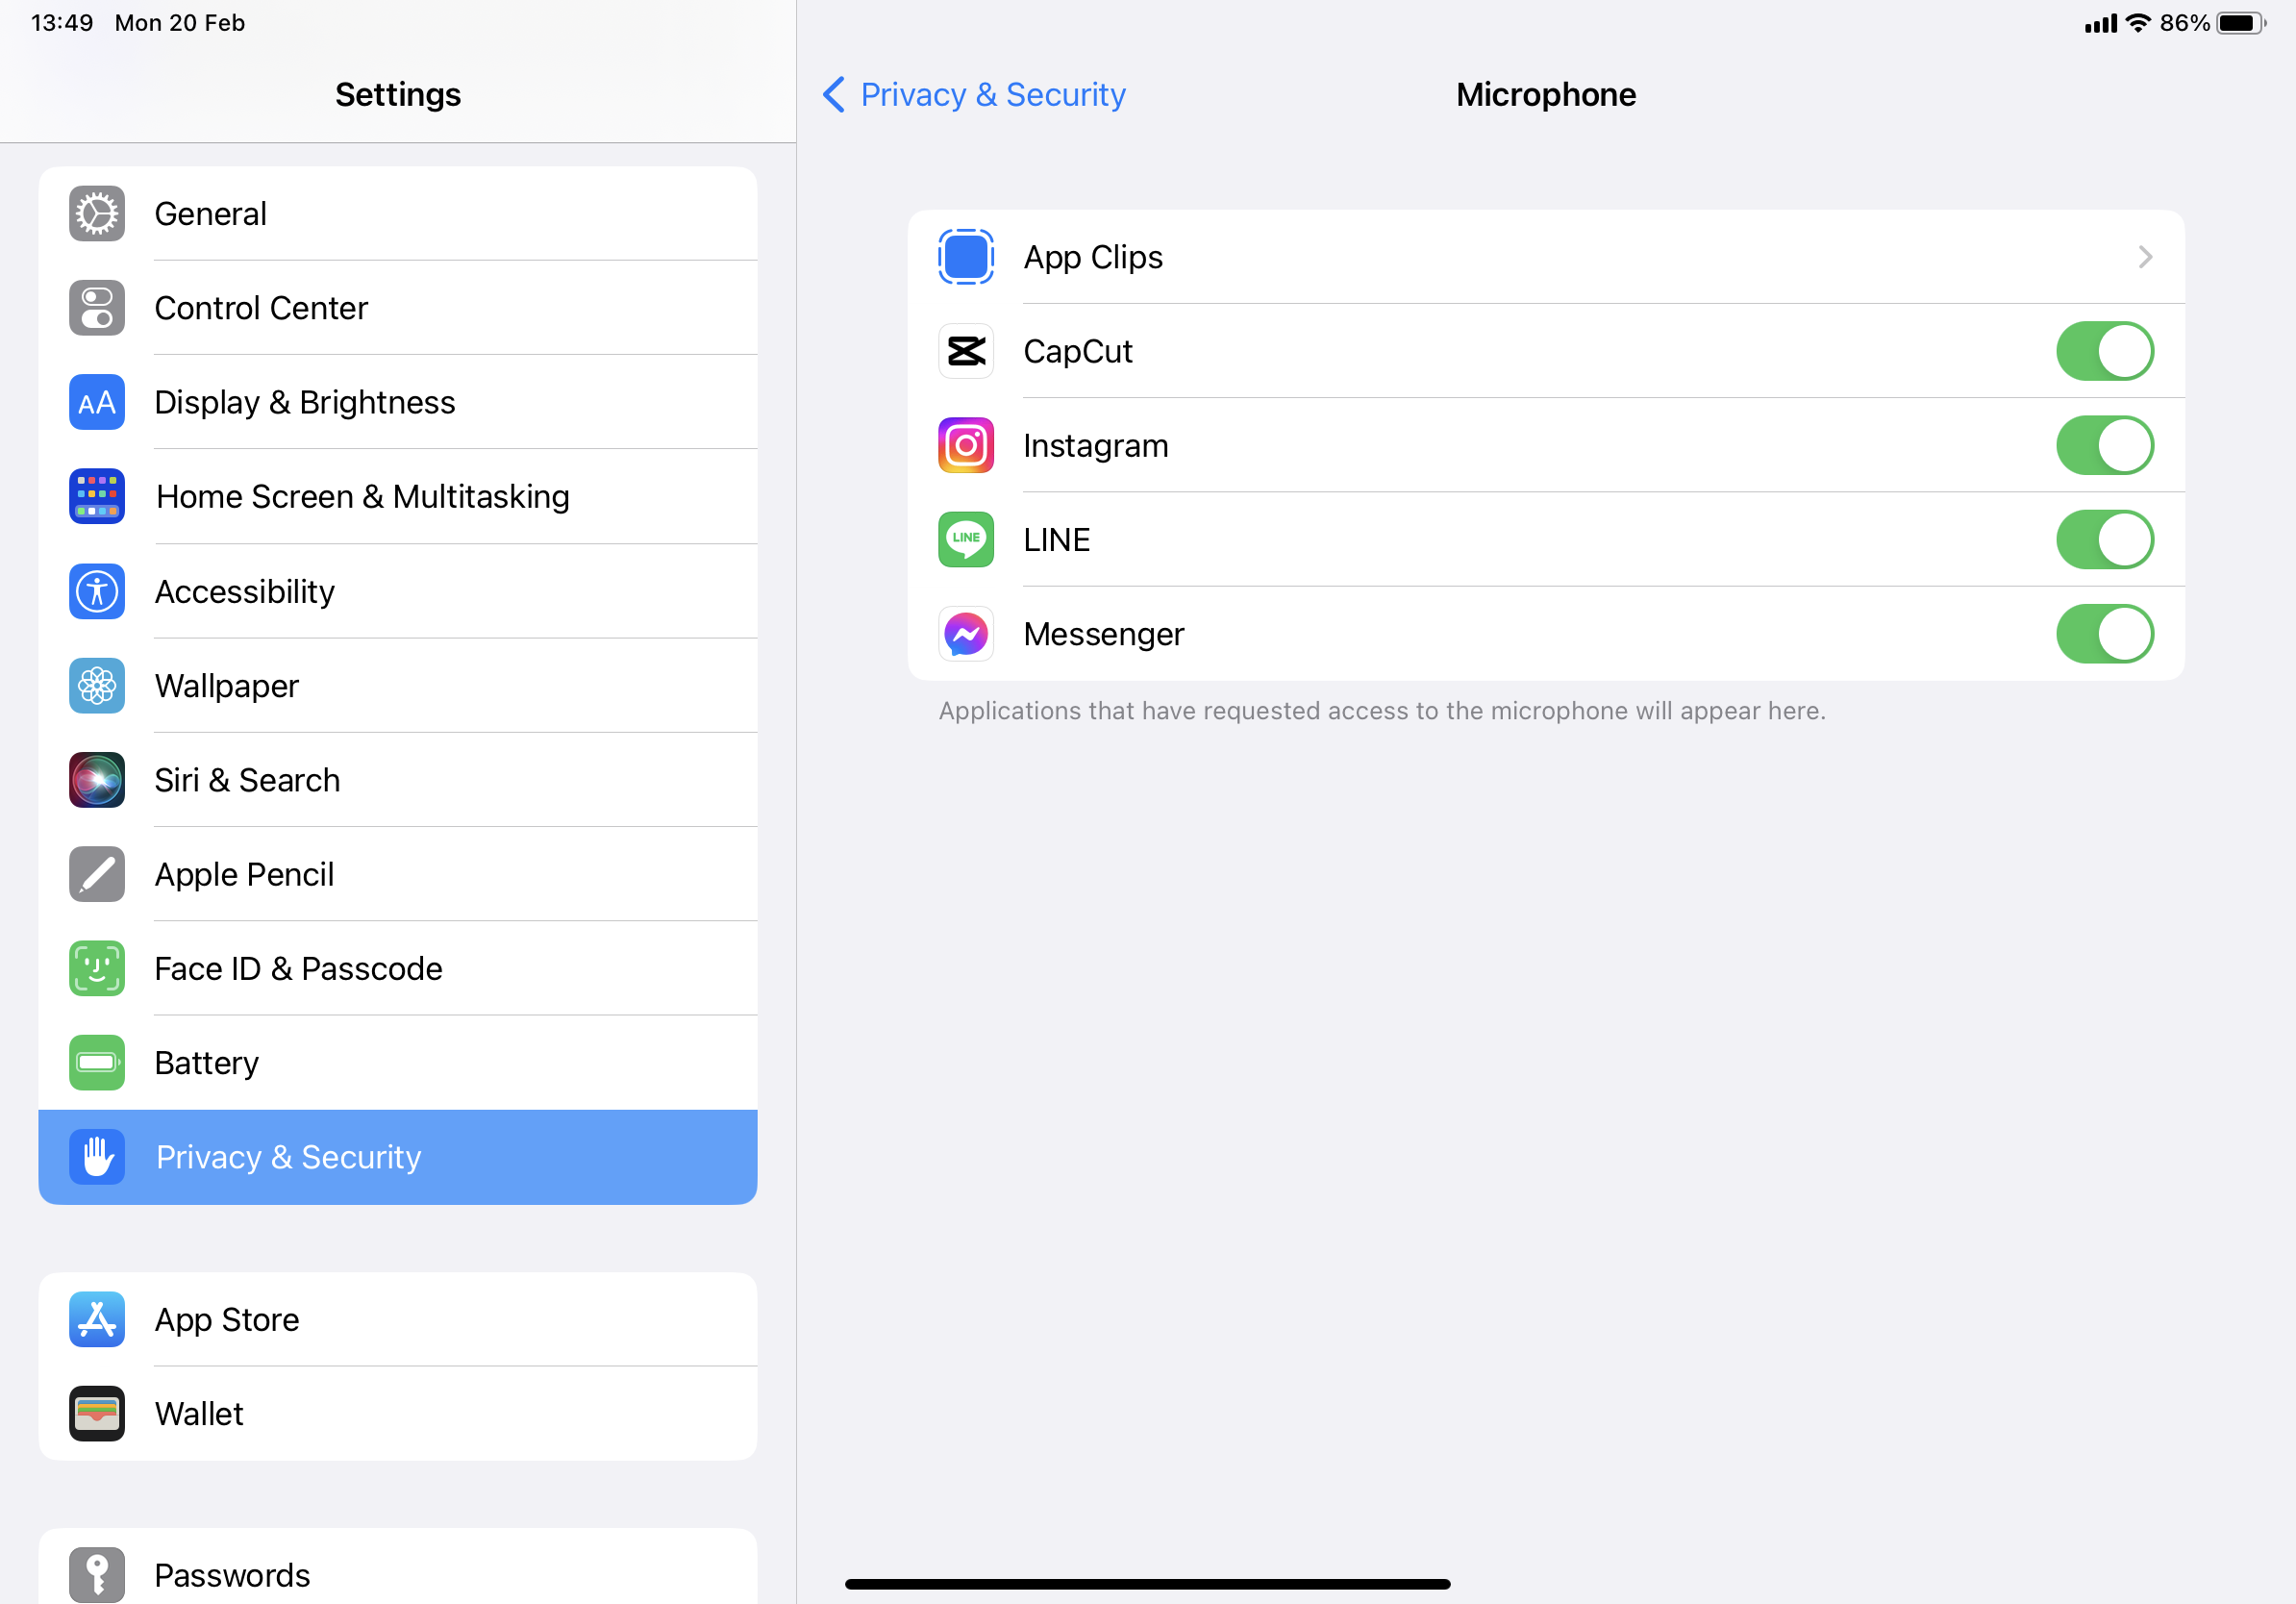
Task: Disable microphone access for CapCut
Action: (x=2104, y=351)
